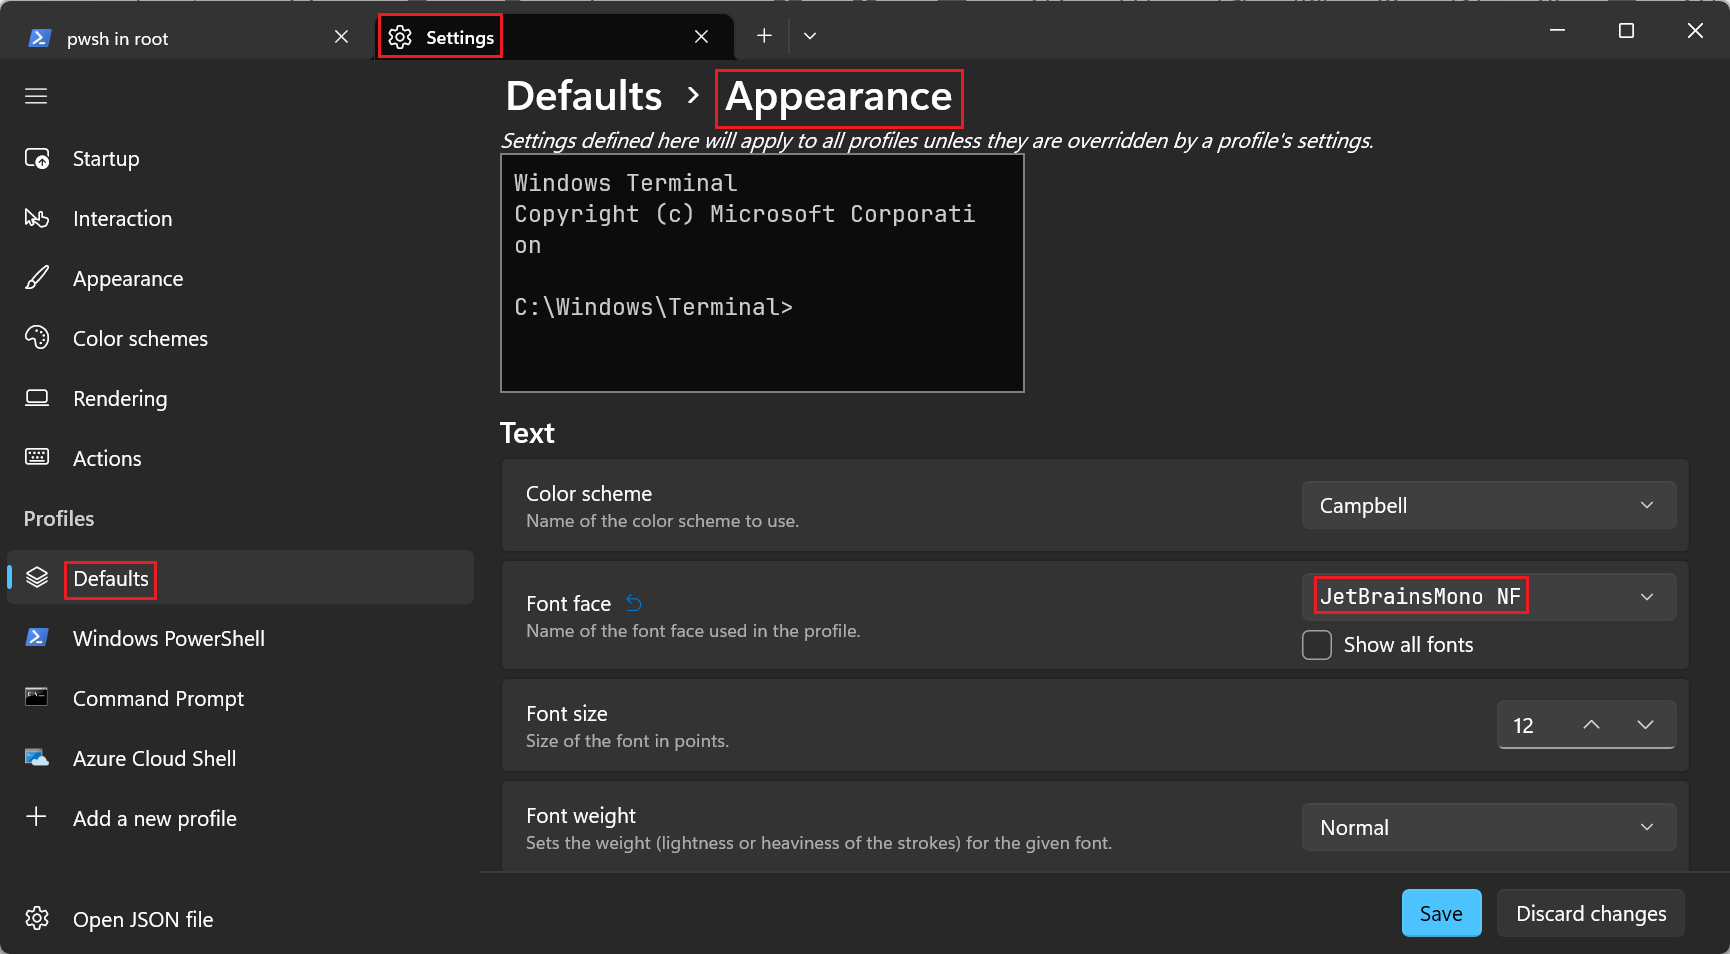
Task: Go to Interaction settings page
Action: coord(240,218)
